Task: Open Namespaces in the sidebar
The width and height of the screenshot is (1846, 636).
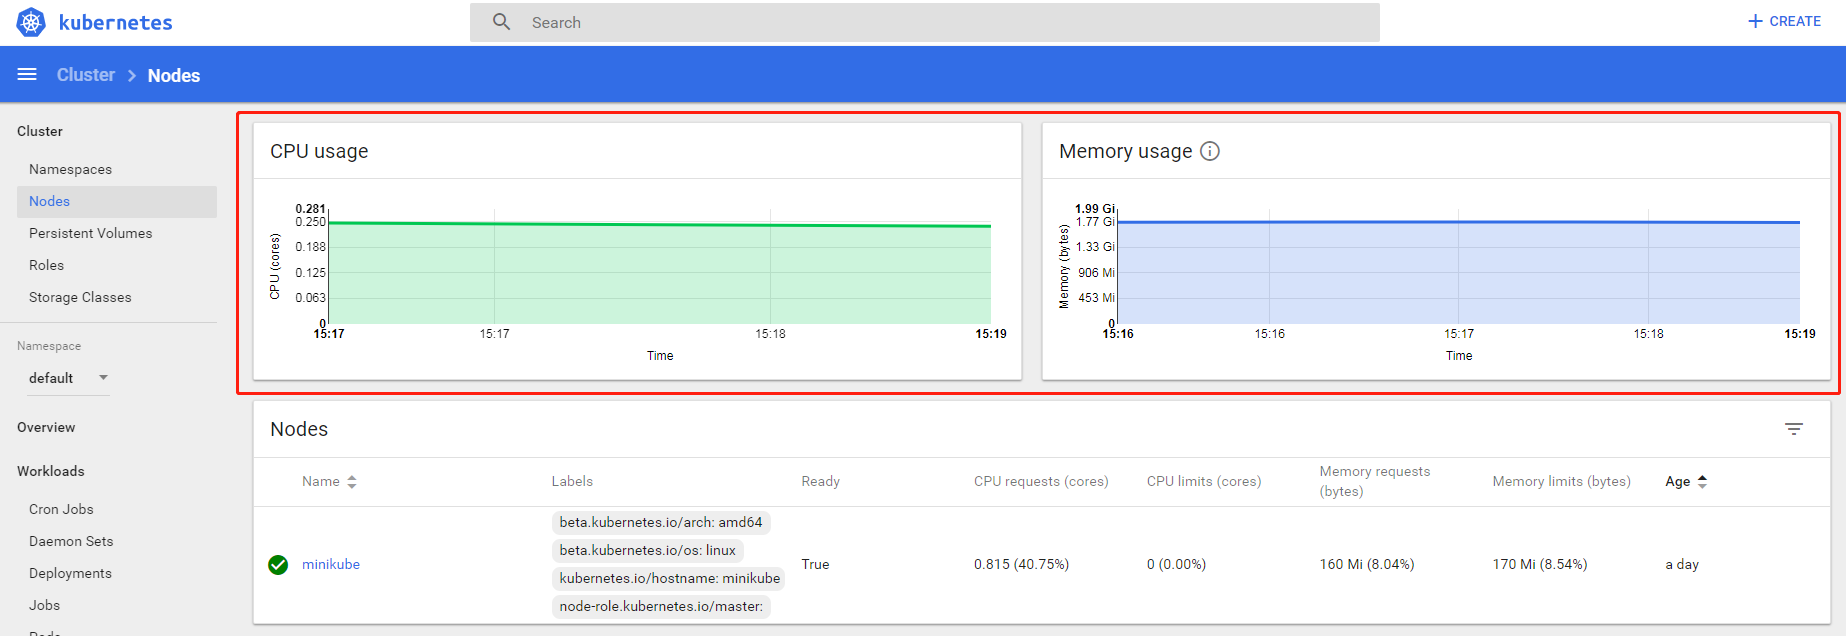Action: click(x=70, y=169)
